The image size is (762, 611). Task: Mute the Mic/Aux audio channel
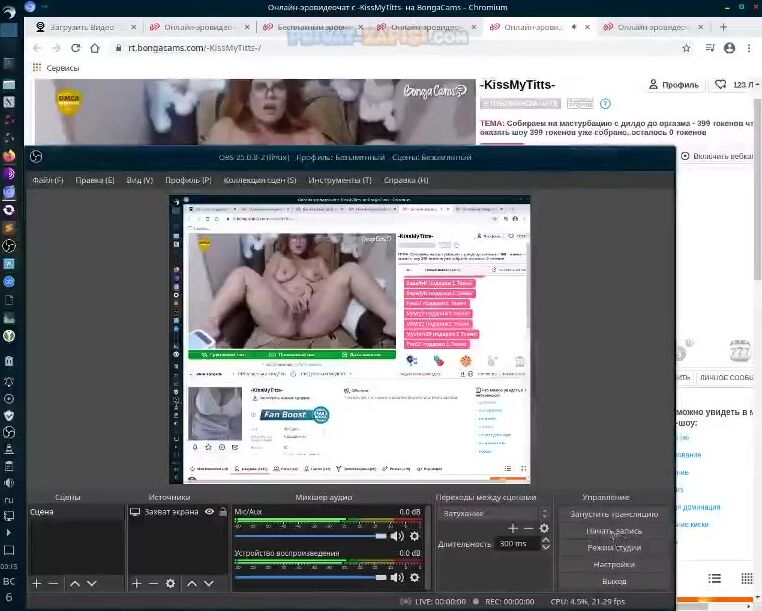click(397, 536)
